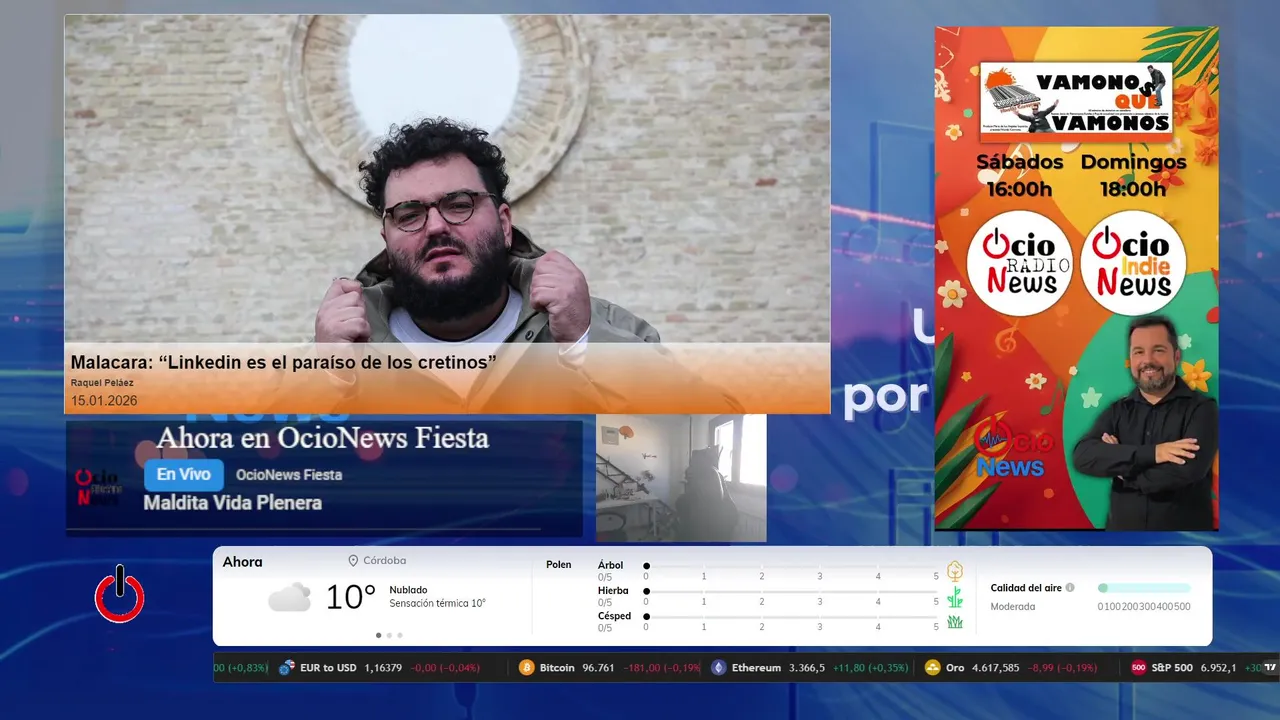The image size is (1280, 720).
Task: Click the air quality info icon
Action: [1070, 588]
